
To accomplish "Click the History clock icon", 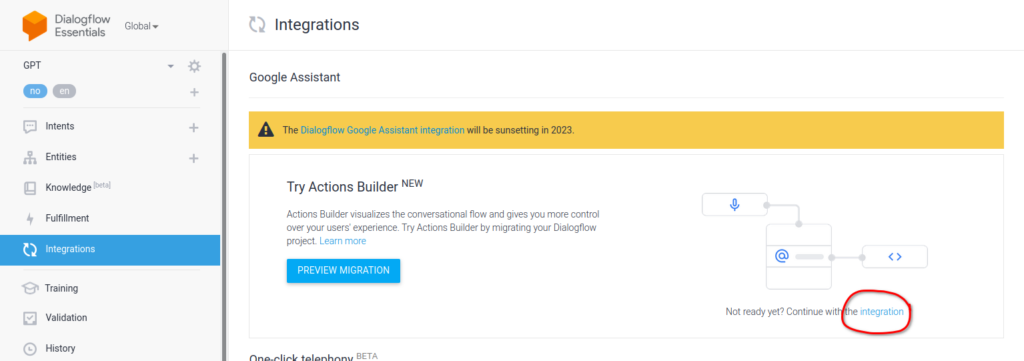I will (x=30, y=349).
